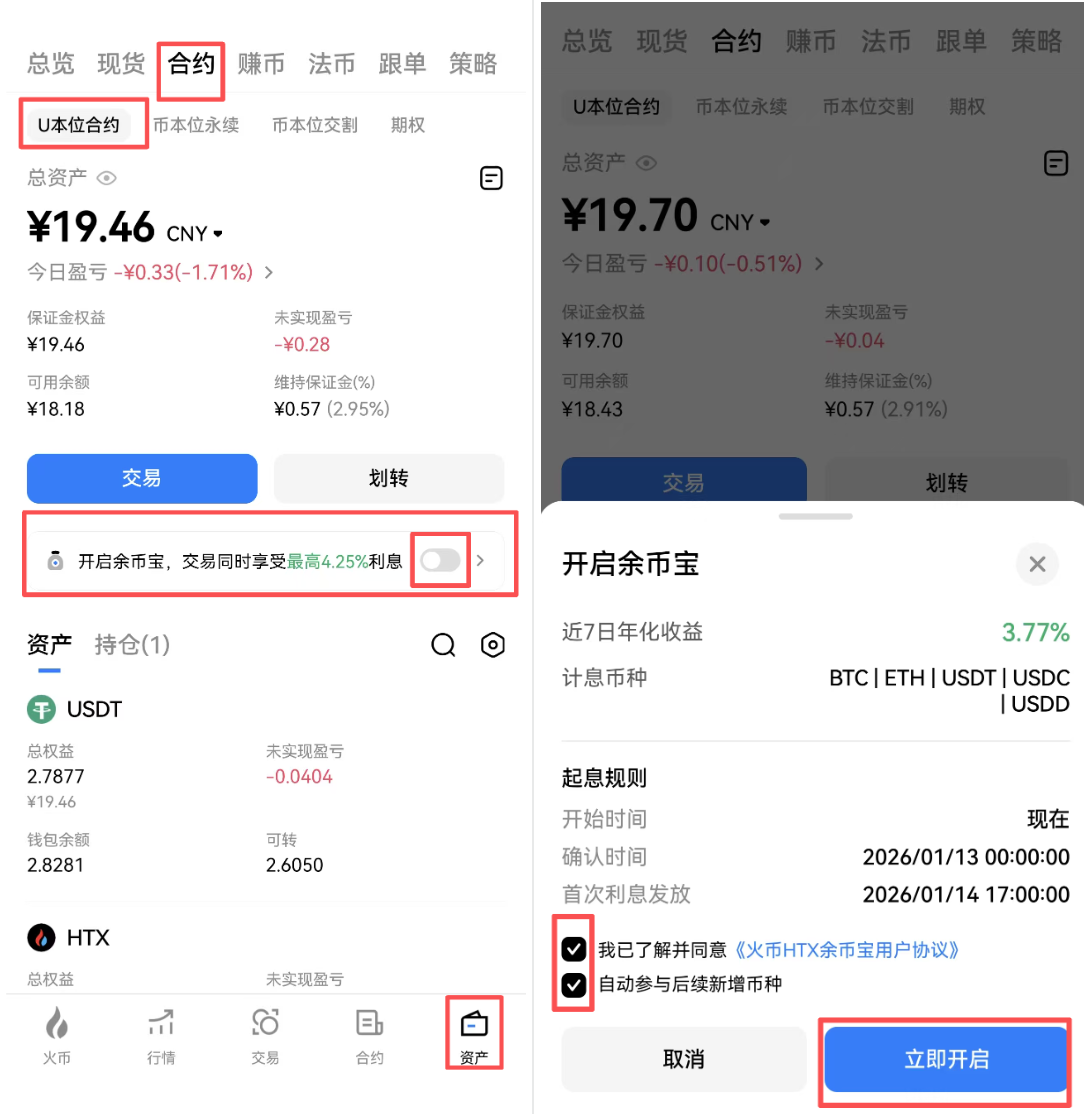Open the CNY currency dropdown under ¥19.46
This screenshot has height=1114, width=1084.
[195, 233]
